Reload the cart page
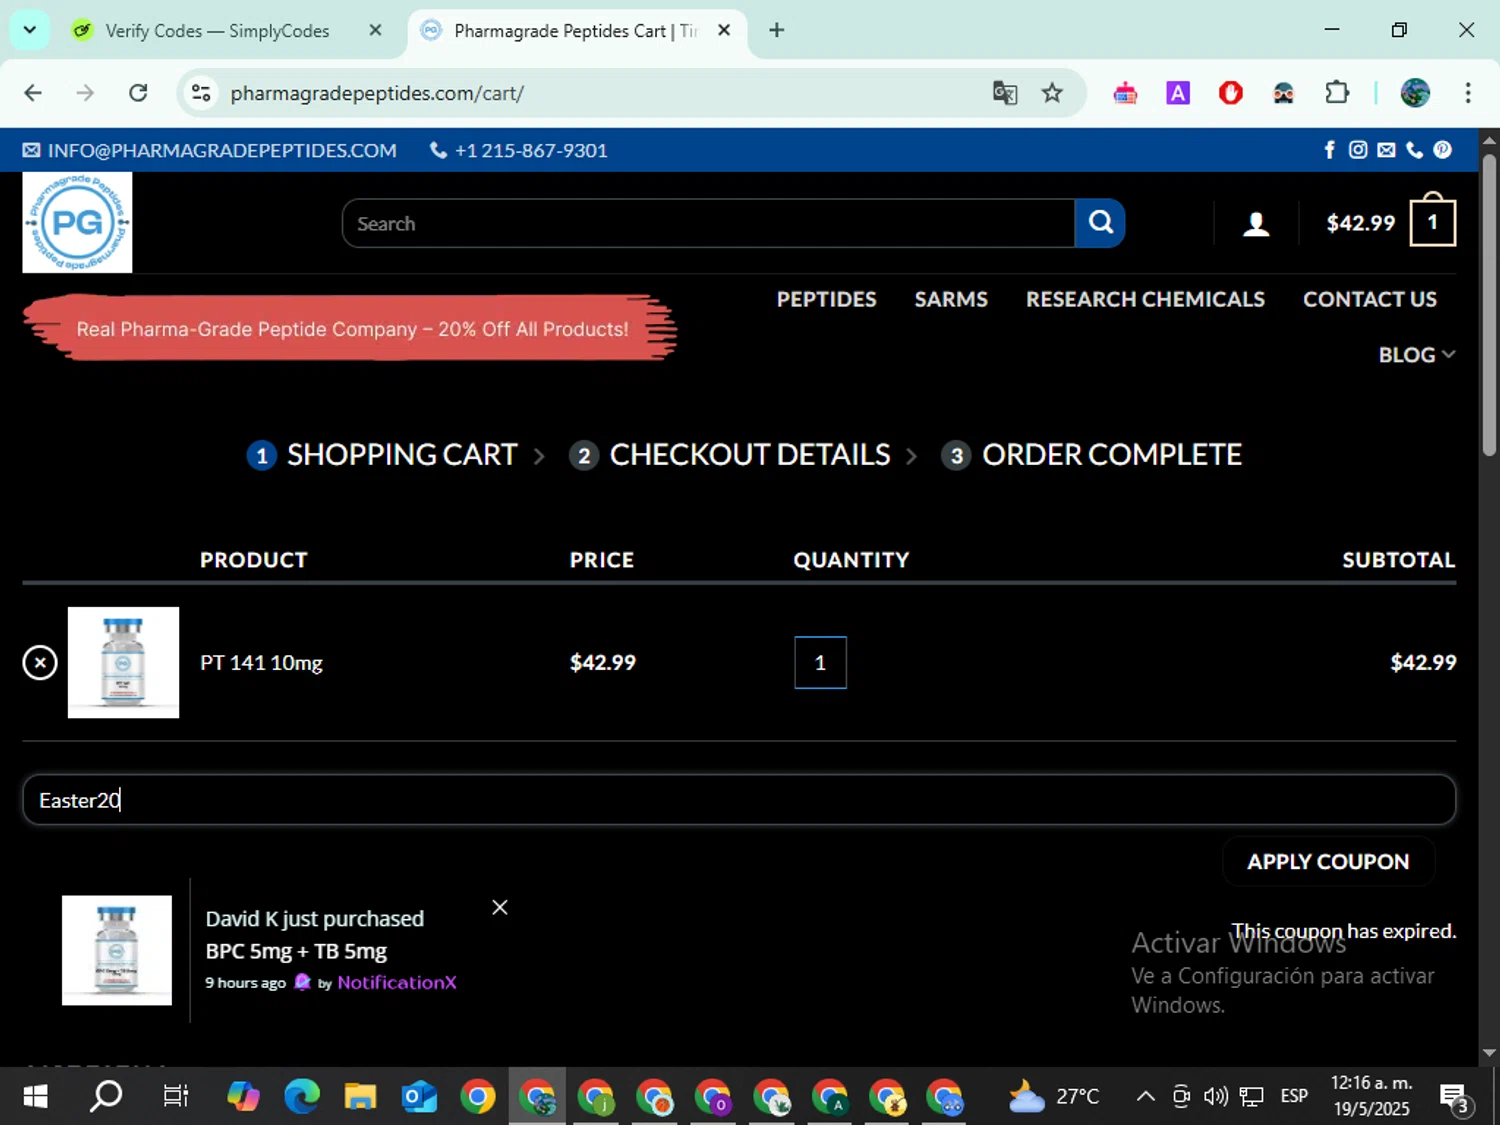This screenshot has width=1500, height=1125. [138, 93]
